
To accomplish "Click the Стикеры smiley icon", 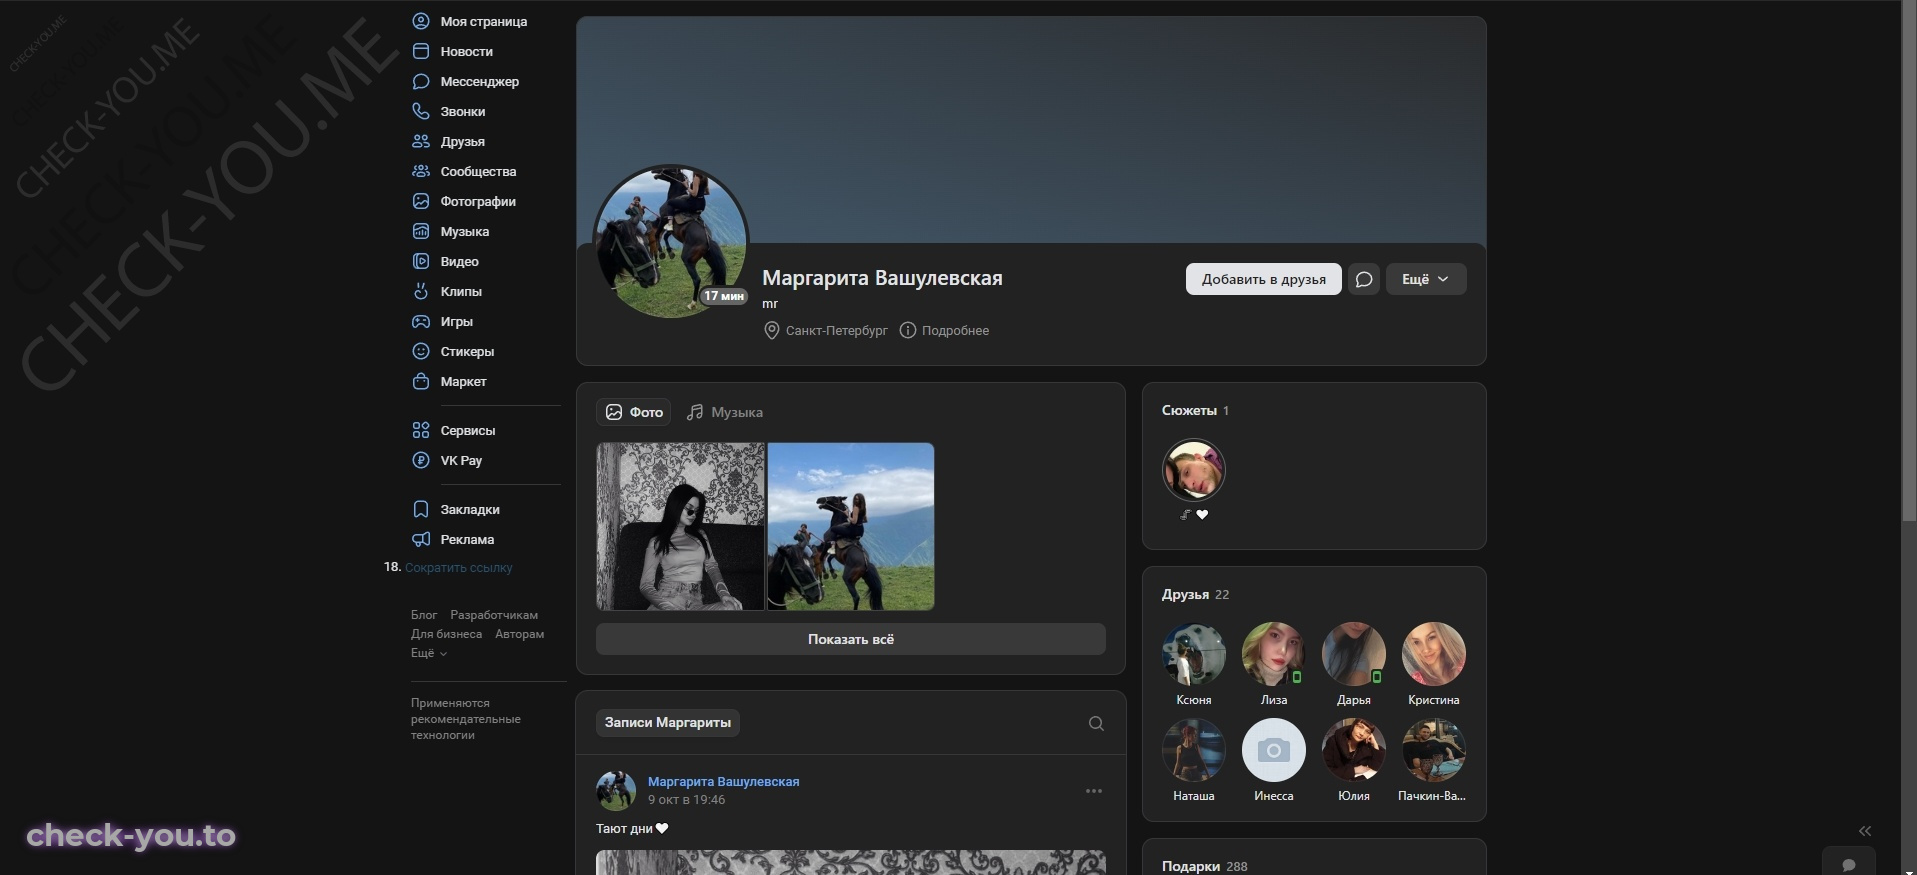I will (x=421, y=351).
